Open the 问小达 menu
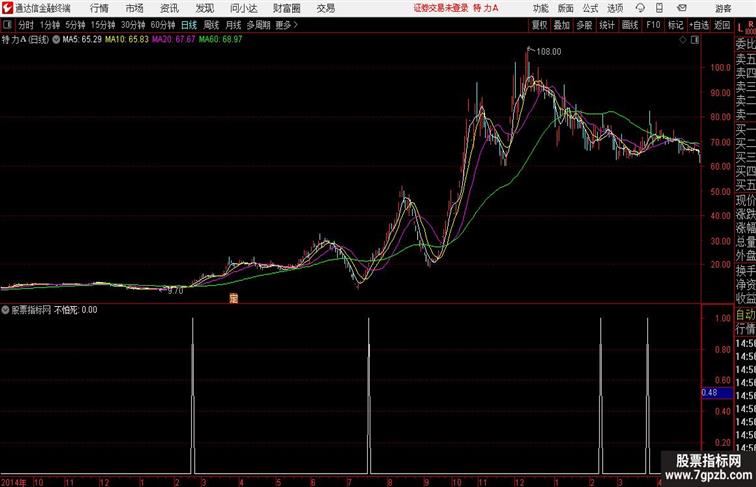This screenshot has height=487, width=756. point(243,8)
